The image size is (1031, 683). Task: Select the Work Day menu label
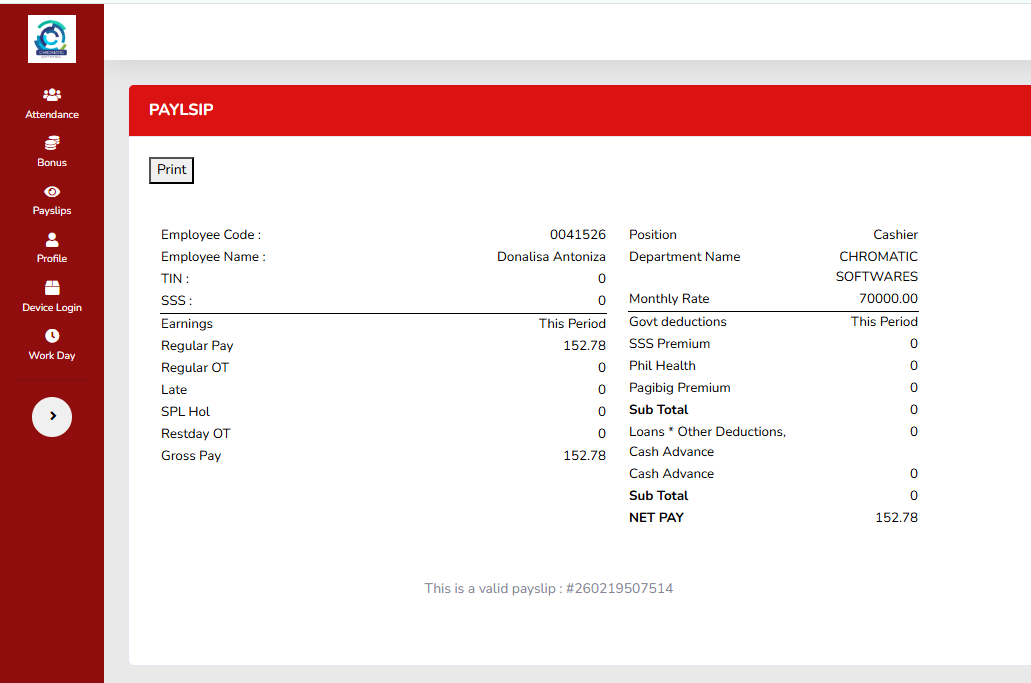[52, 355]
